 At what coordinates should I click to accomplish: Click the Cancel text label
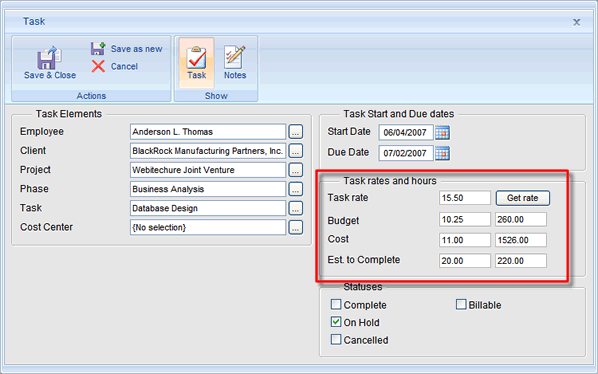point(124,66)
